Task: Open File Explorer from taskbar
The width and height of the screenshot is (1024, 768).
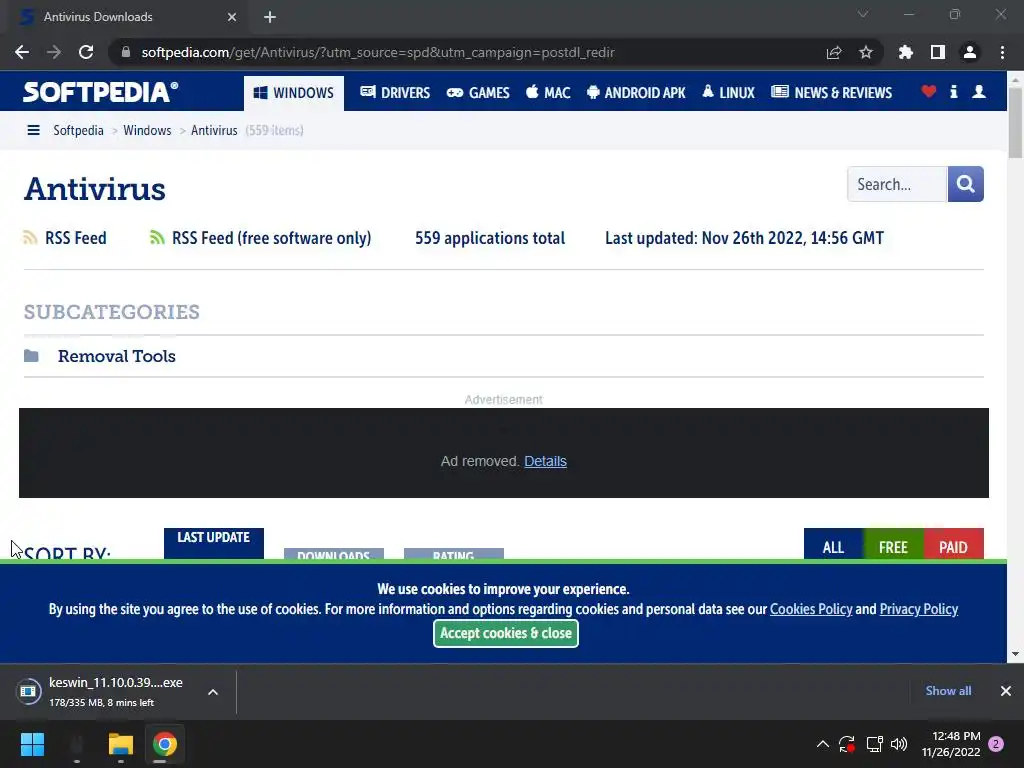Action: click(121, 744)
